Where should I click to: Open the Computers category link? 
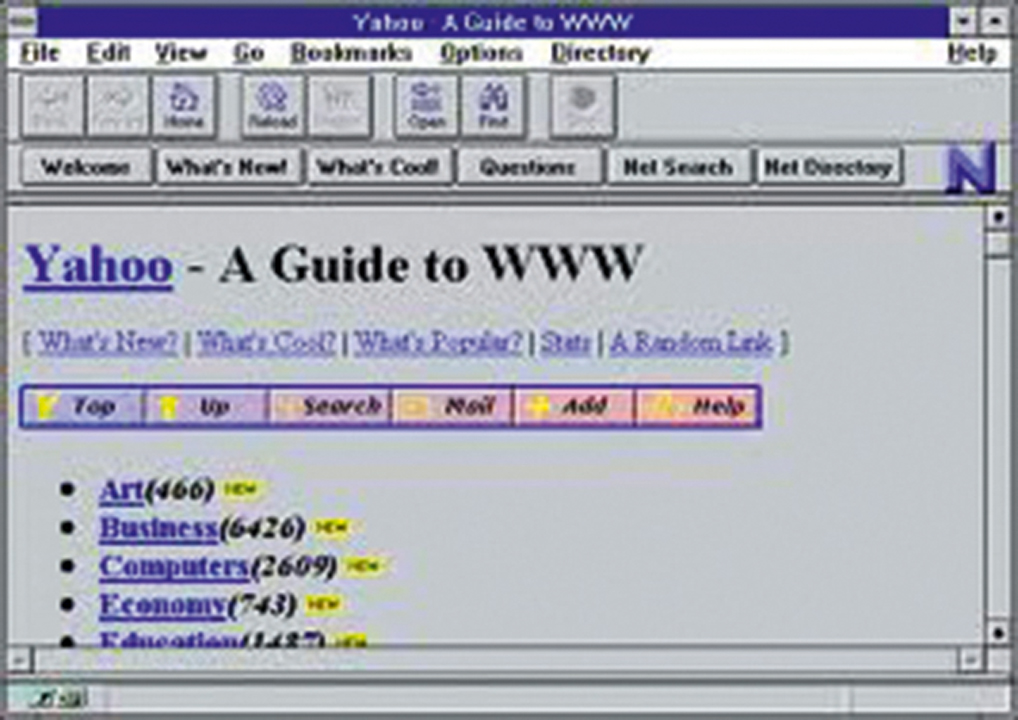(175, 566)
